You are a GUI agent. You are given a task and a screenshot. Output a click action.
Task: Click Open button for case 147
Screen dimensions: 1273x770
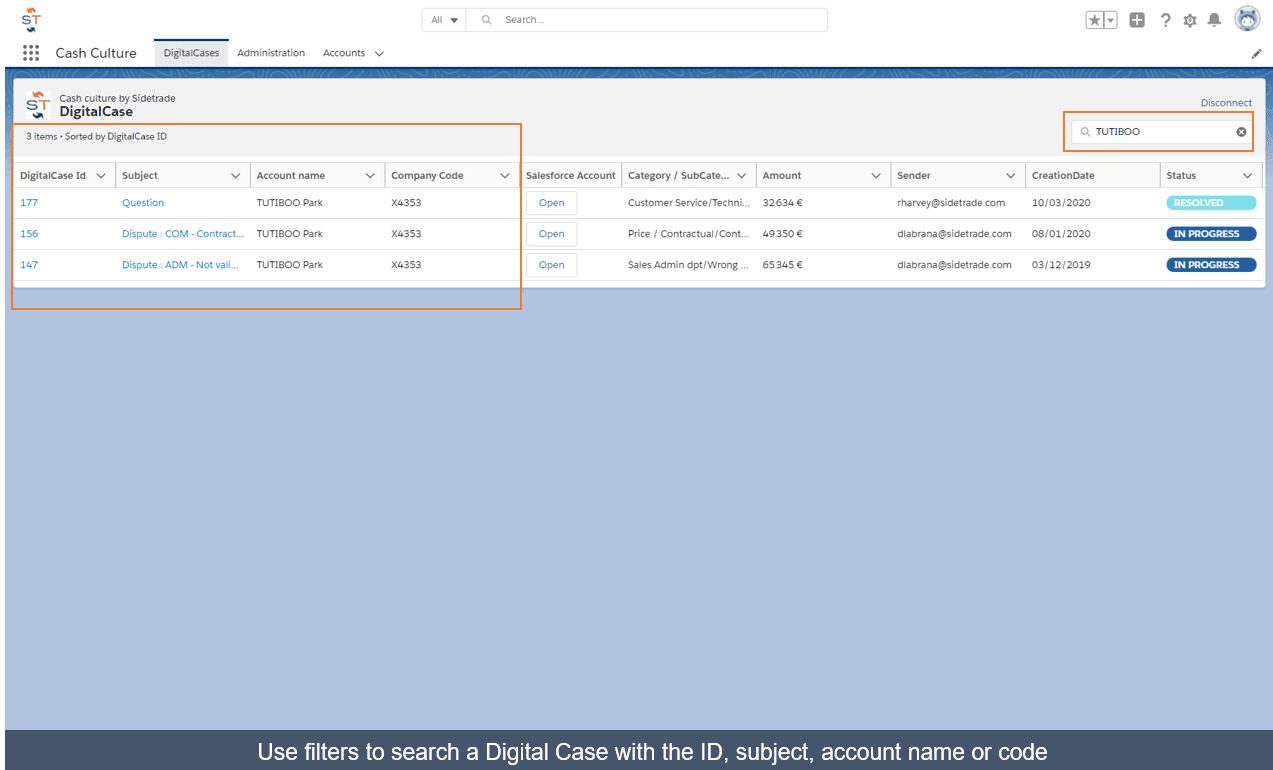click(x=552, y=265)
